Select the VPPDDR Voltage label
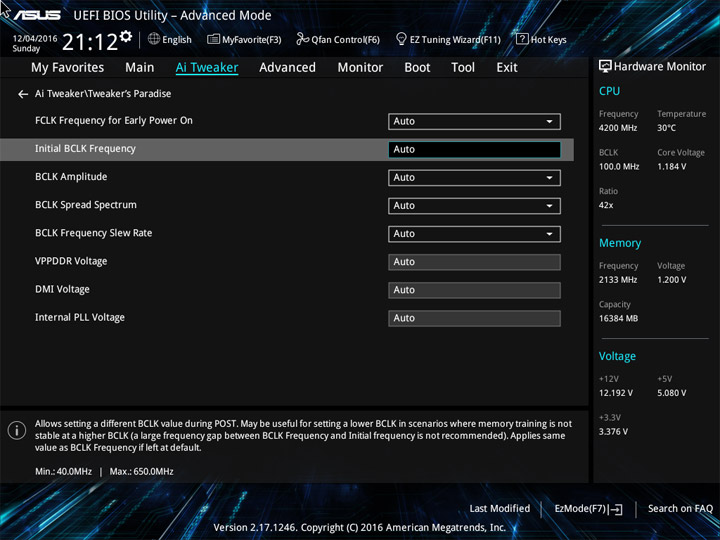 71,261
